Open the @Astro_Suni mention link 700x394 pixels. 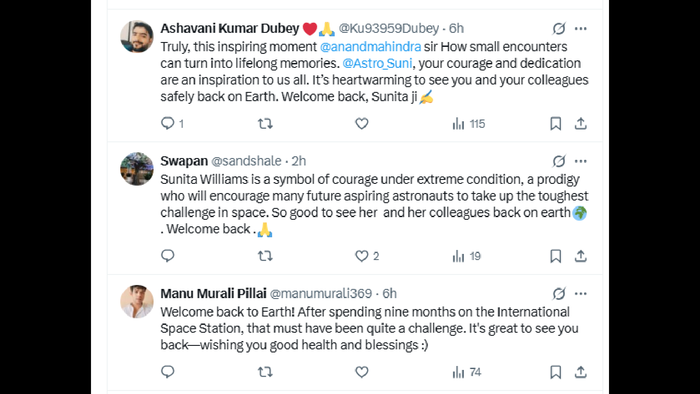[377, 63]
